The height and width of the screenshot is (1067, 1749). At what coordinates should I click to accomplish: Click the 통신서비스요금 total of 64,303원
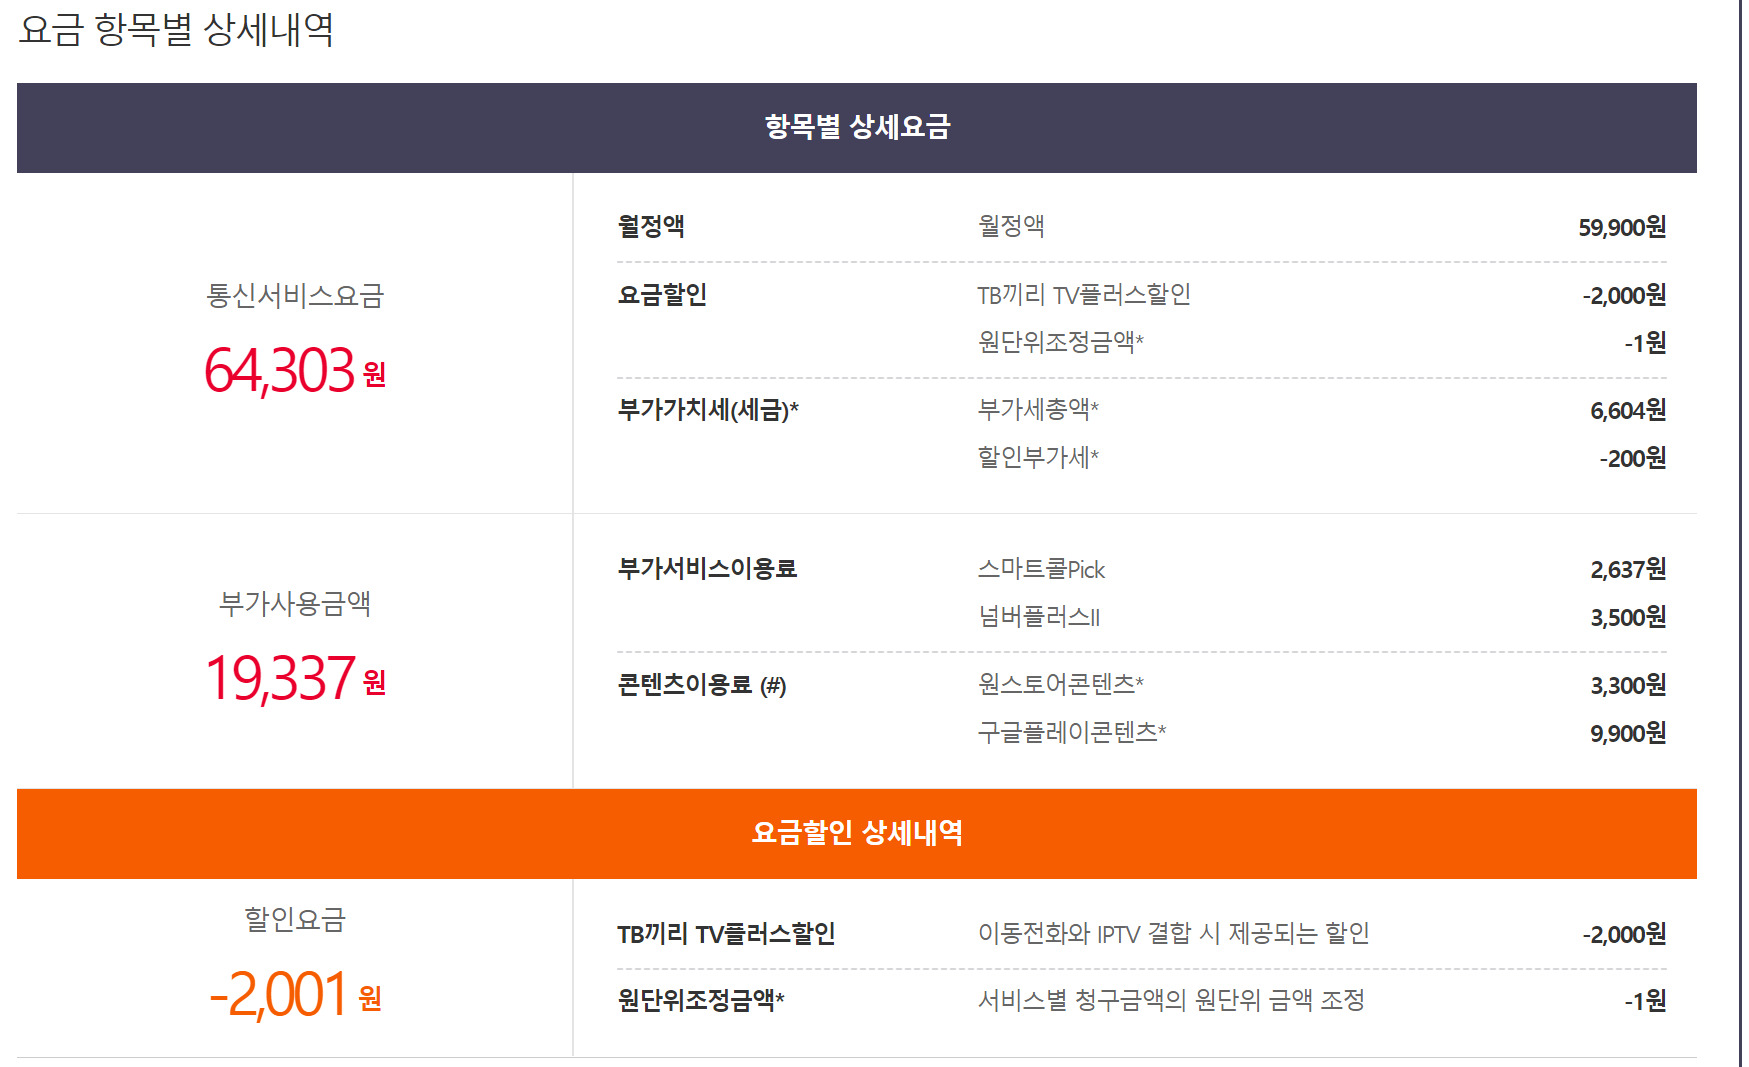tap(294, 371)
